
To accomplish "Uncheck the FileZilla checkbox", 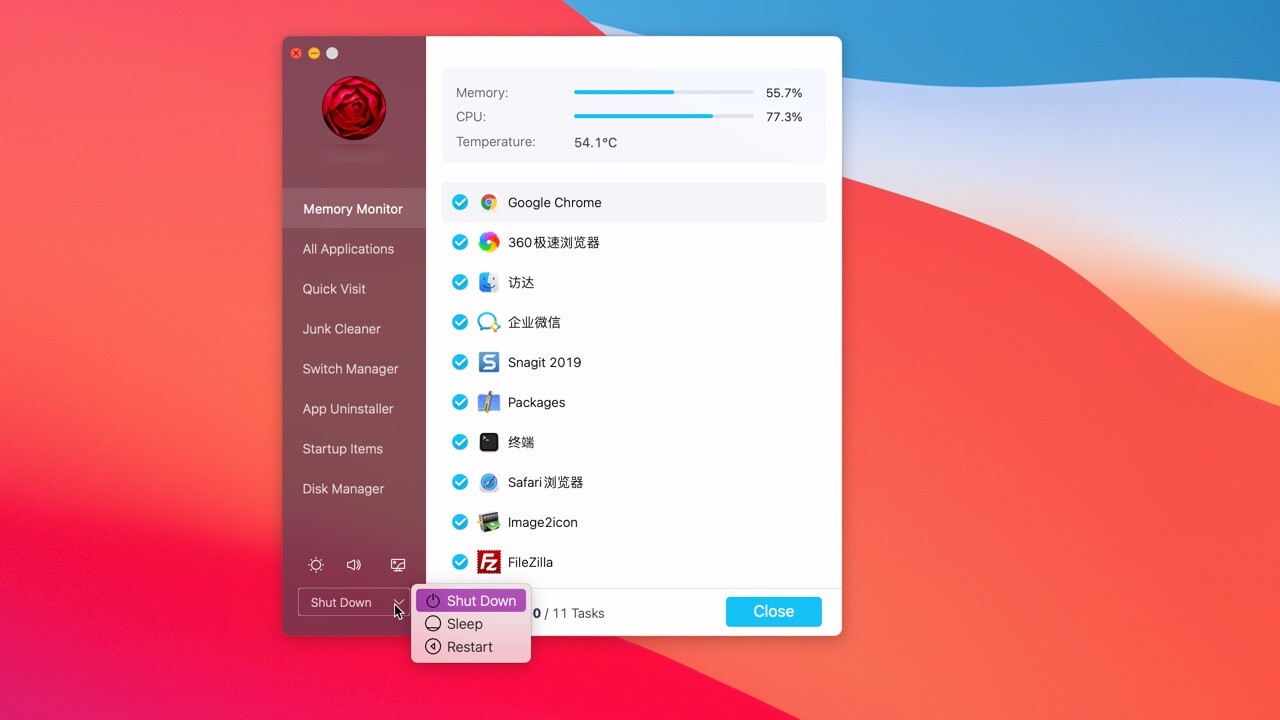I will click(x=460, y=562).
